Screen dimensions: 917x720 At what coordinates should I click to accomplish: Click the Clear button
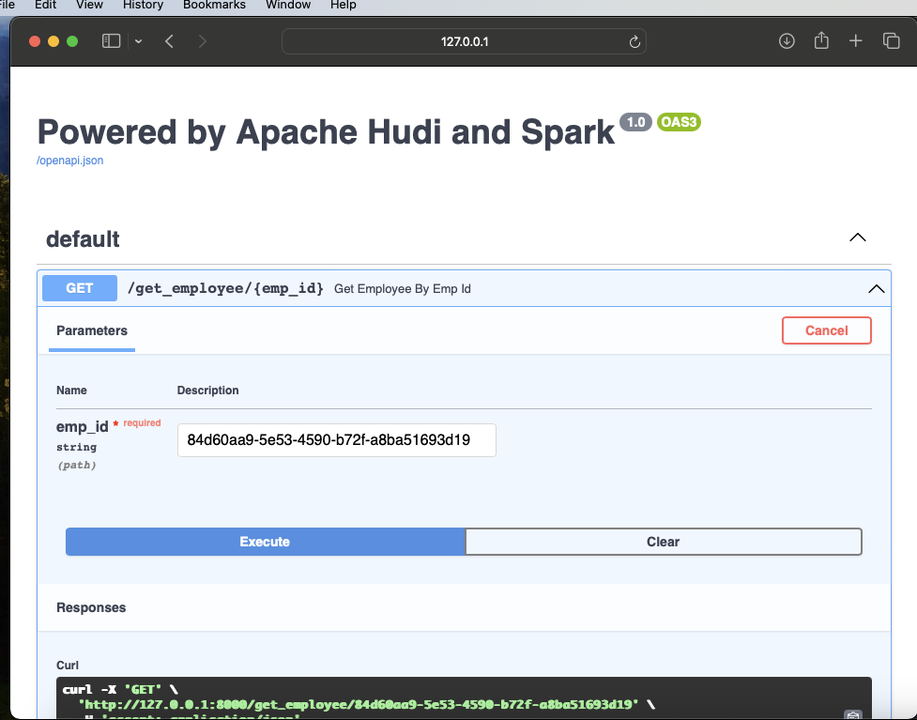click(663, 542)
